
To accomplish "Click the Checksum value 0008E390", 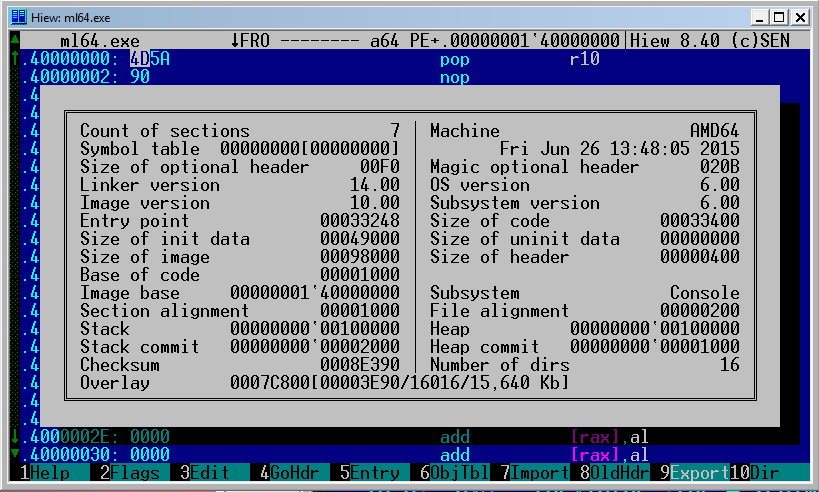I will (359, 365).
